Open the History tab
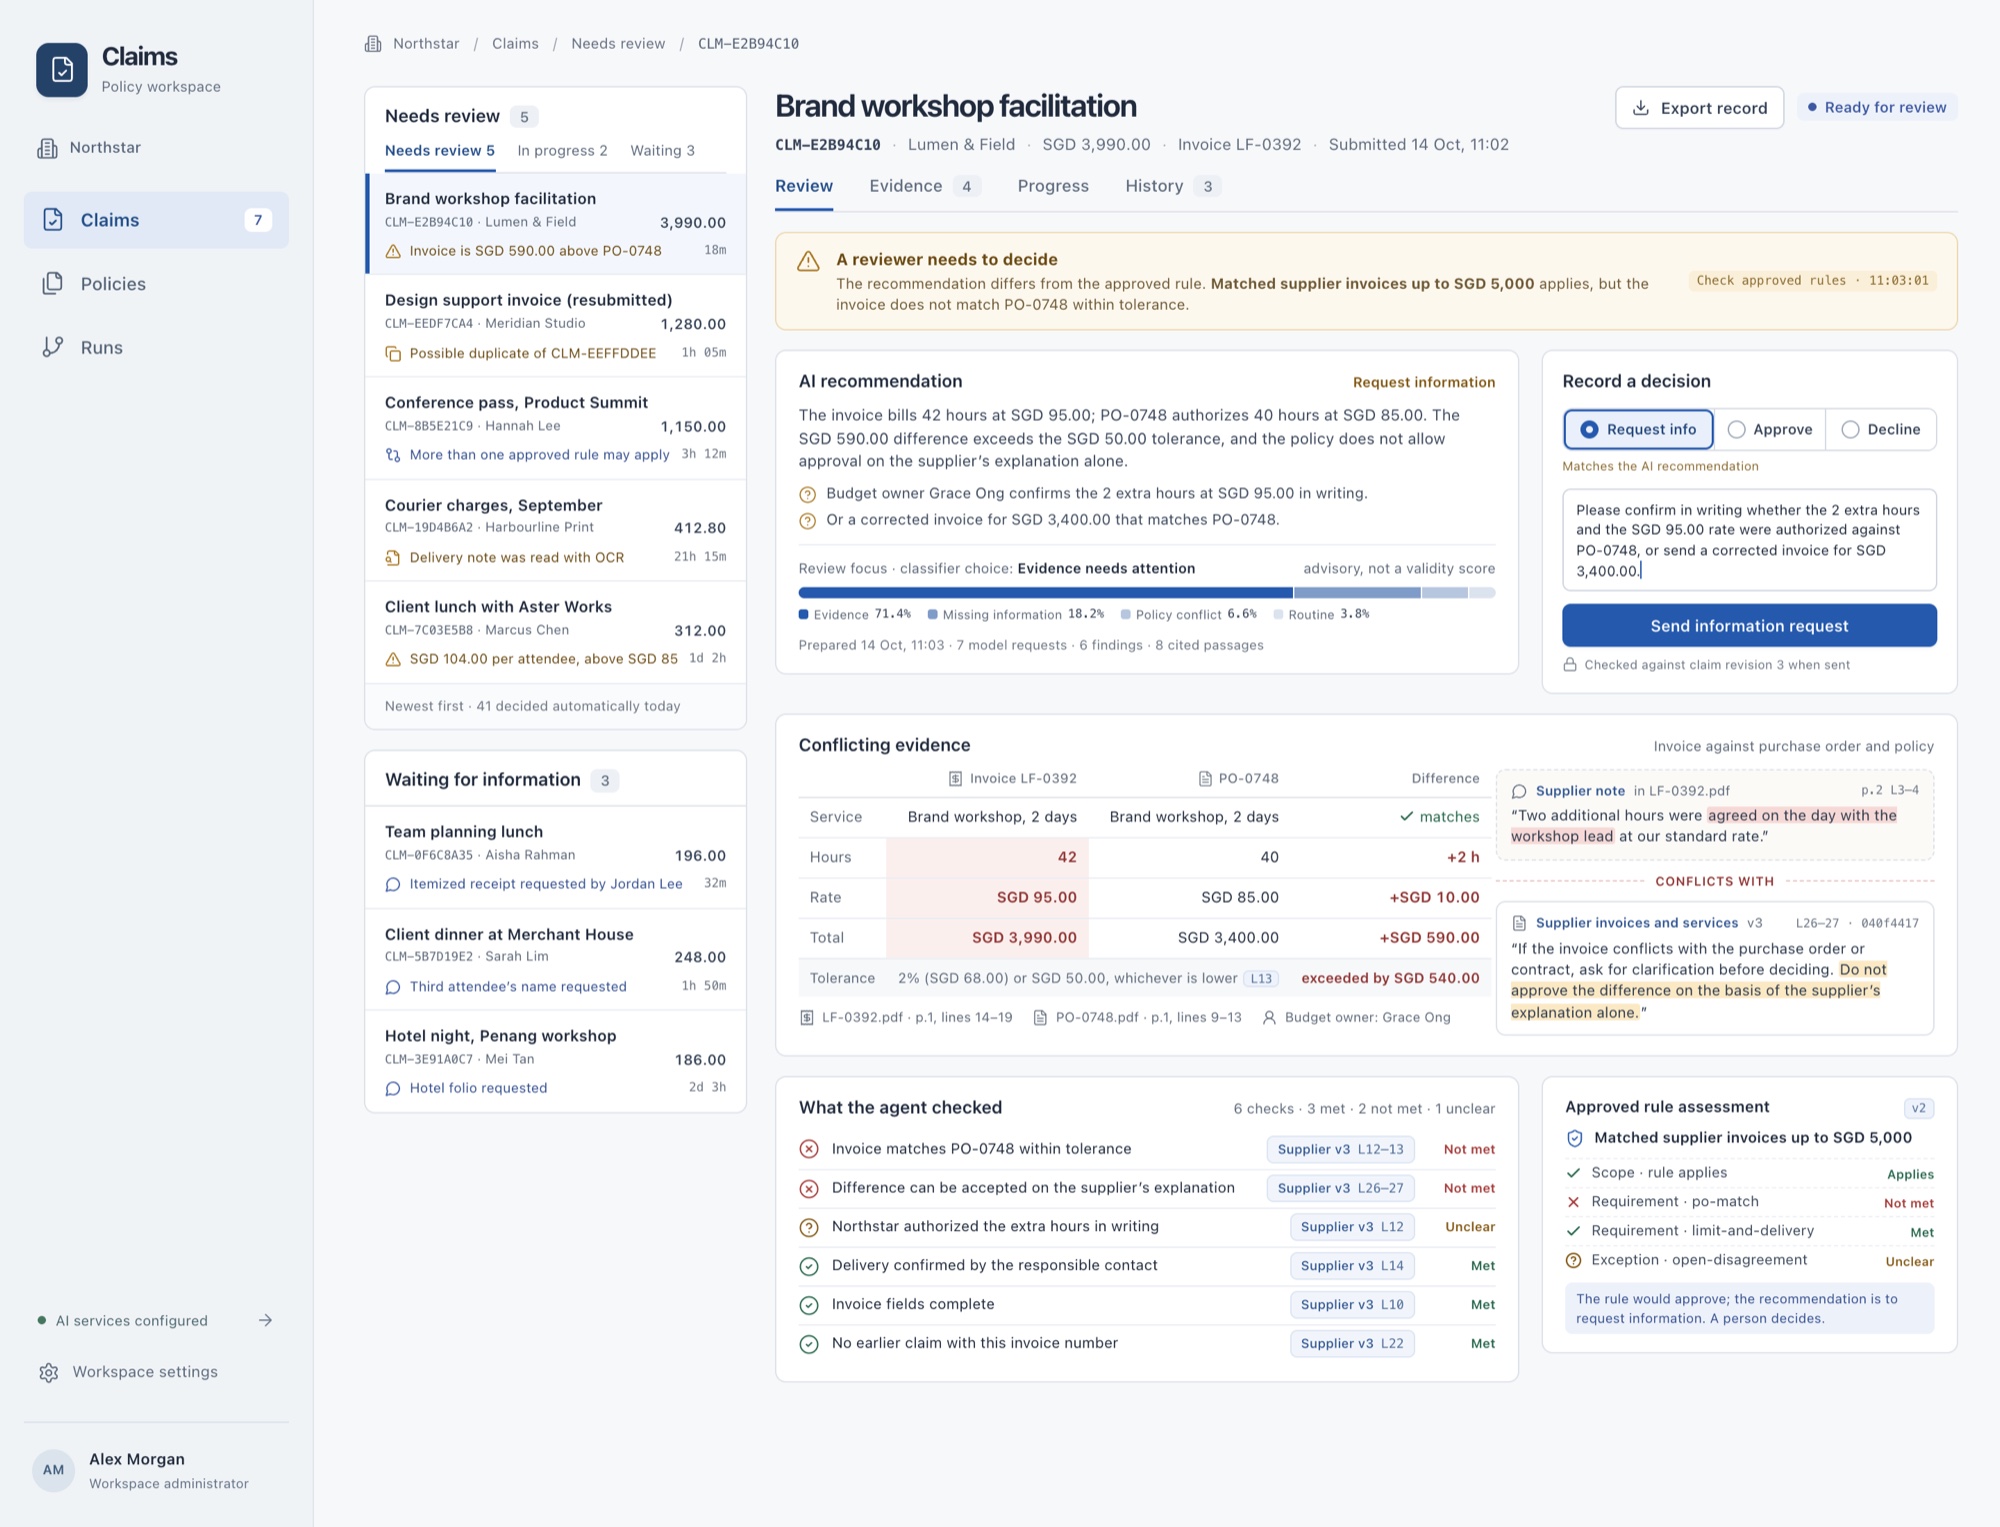 pos(1173,186)
